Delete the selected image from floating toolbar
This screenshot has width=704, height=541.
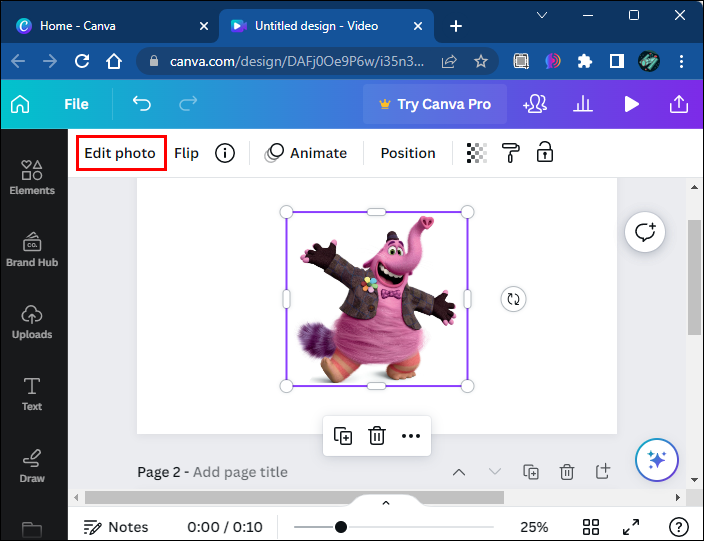coord(377,436)
